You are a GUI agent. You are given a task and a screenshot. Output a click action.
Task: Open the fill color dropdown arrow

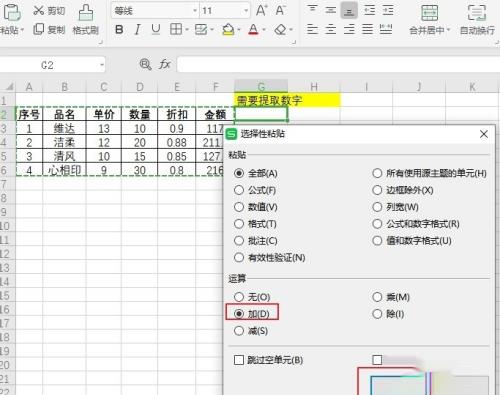[x=239, y=30]
